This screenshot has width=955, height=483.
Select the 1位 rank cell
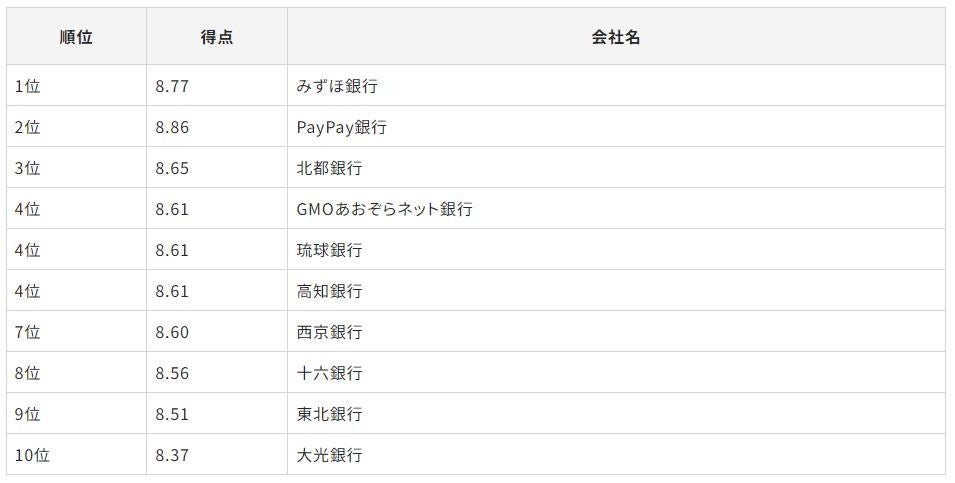(x=28, y=86)
